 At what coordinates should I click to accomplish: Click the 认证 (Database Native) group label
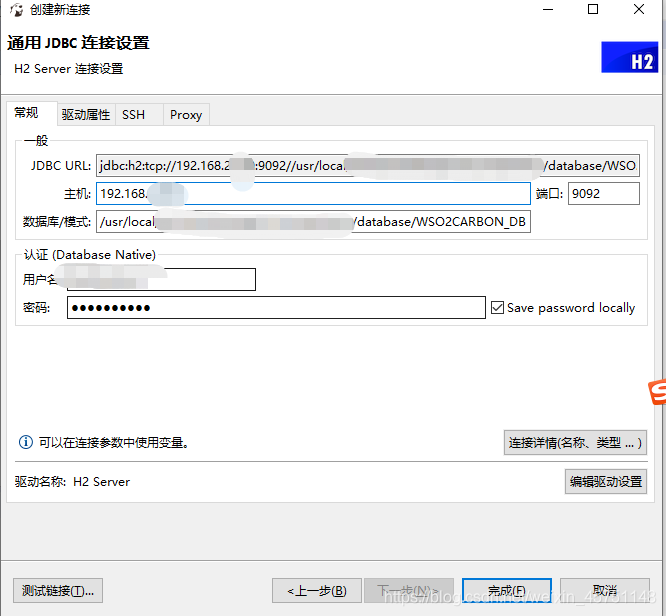pyautogui.click(x=90, y=254)
